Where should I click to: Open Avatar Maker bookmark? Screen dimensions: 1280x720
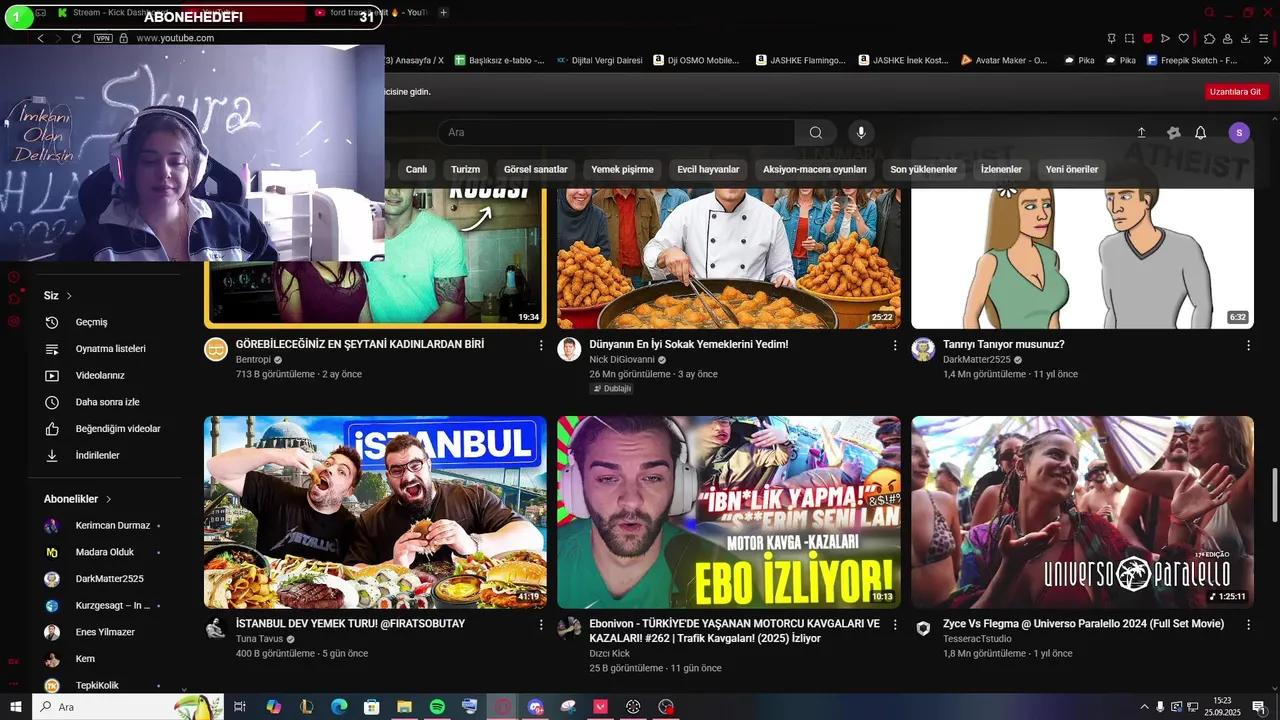point(1004,60)
